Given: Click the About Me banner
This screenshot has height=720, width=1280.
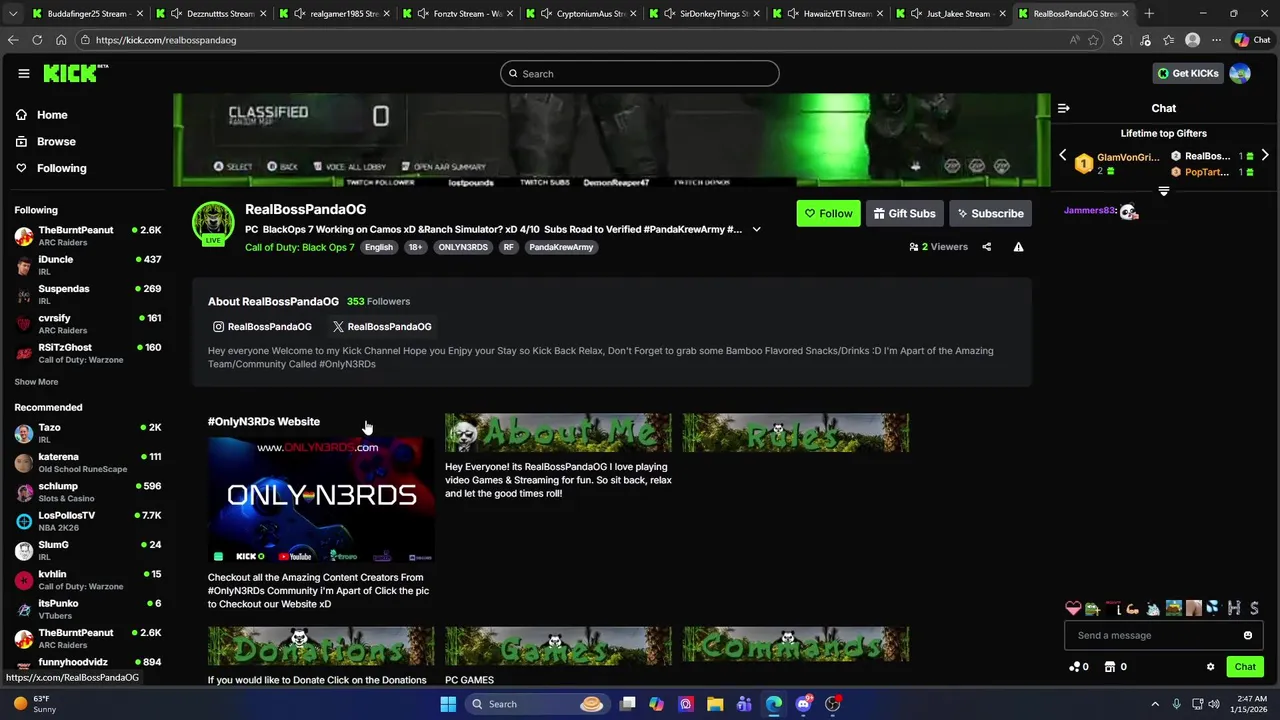Looking at the screenshot, I should pyautogui.click(x=558, y=433).
